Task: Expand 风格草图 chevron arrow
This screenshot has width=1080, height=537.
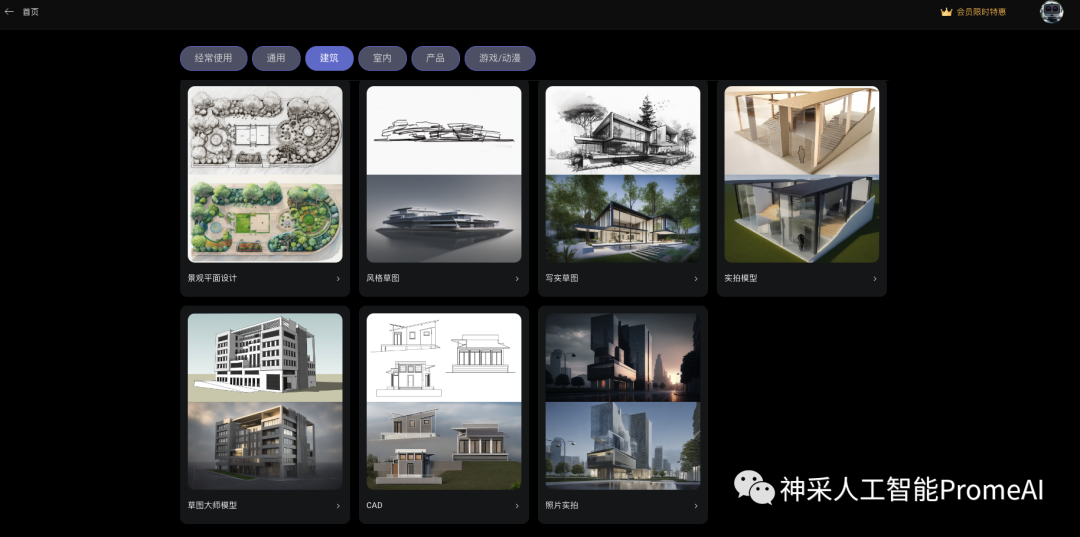Action: (x=517, y=279)
